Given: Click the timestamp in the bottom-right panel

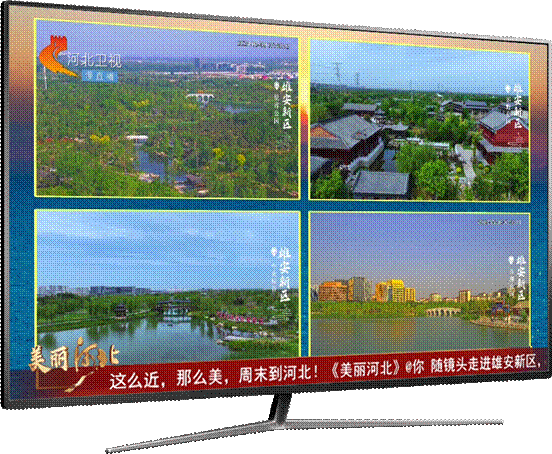Looking at the screenshot, I should point(499,222).
